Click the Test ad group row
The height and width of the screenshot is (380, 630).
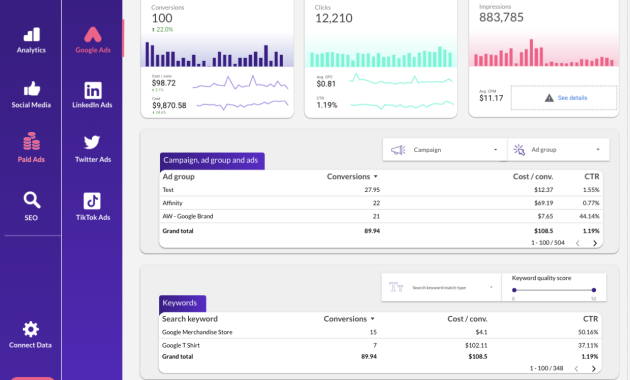click(x=380, y=190)
